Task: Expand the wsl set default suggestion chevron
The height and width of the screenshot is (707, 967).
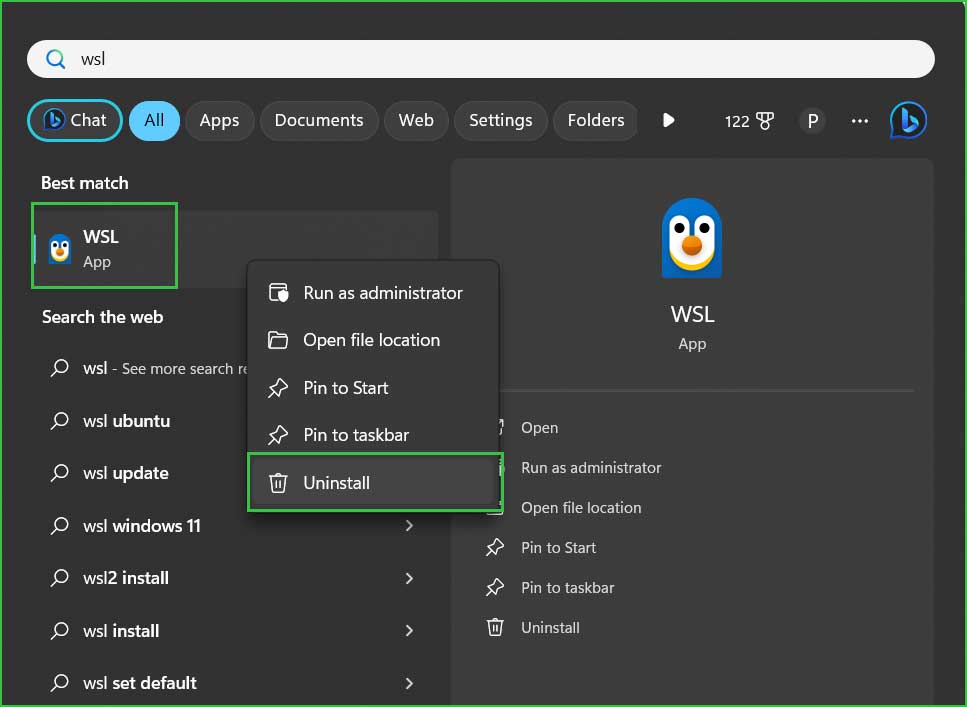Action: point(409,683)
